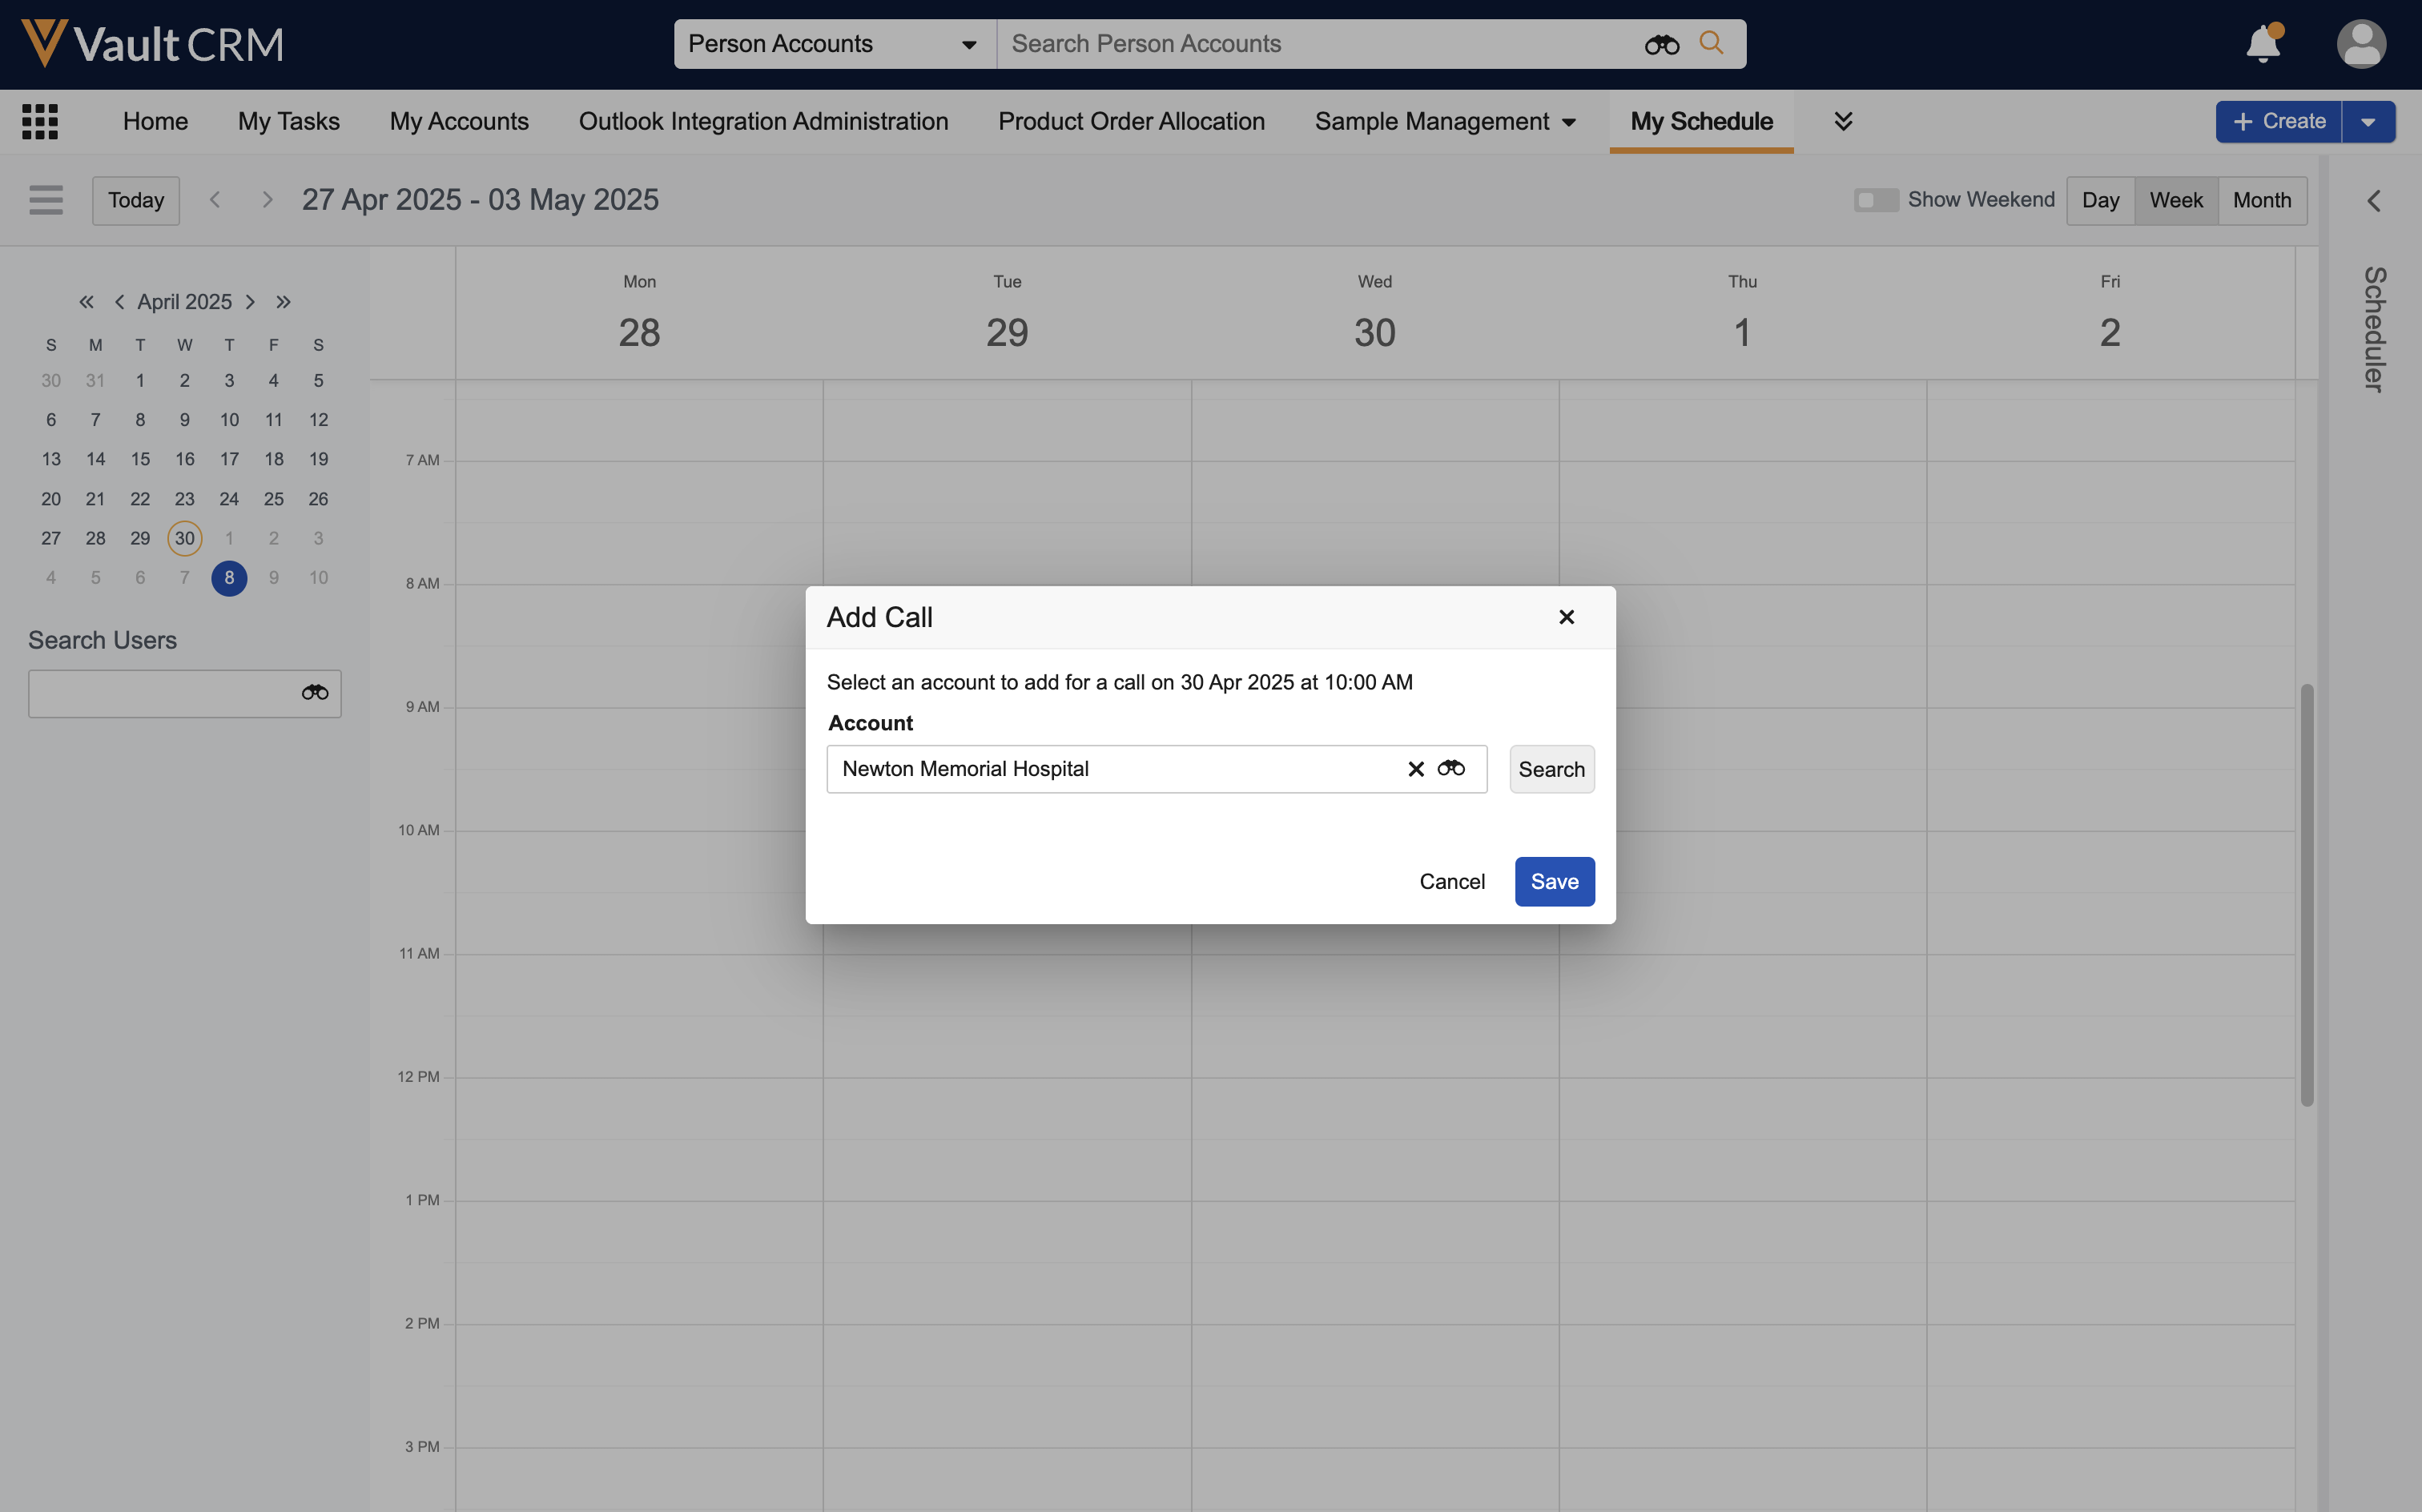Toggle the hamburger sidebar menu icon
The image size is (2422, 1512).
click(x=46, y=200)
